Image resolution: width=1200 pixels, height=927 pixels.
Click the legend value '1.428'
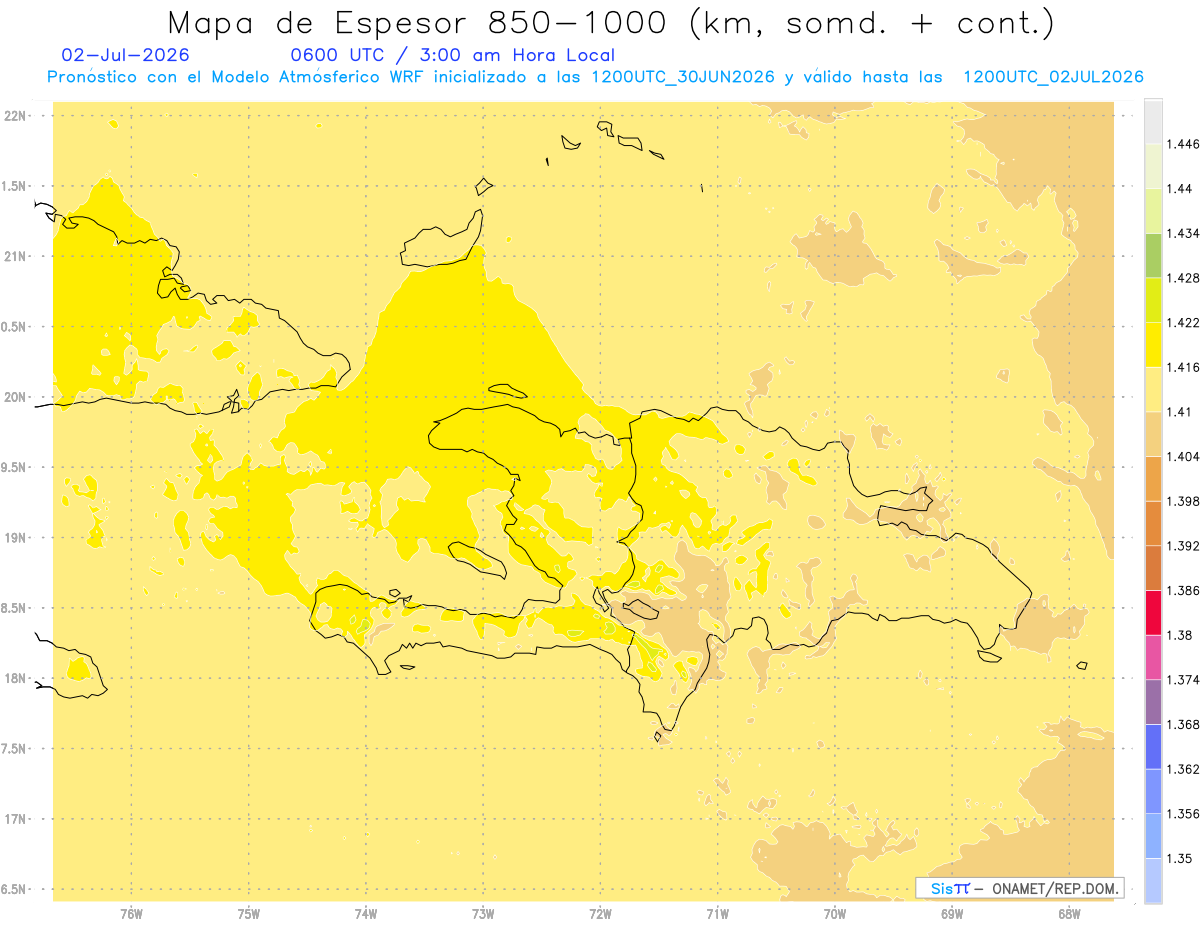[1184, 279]
